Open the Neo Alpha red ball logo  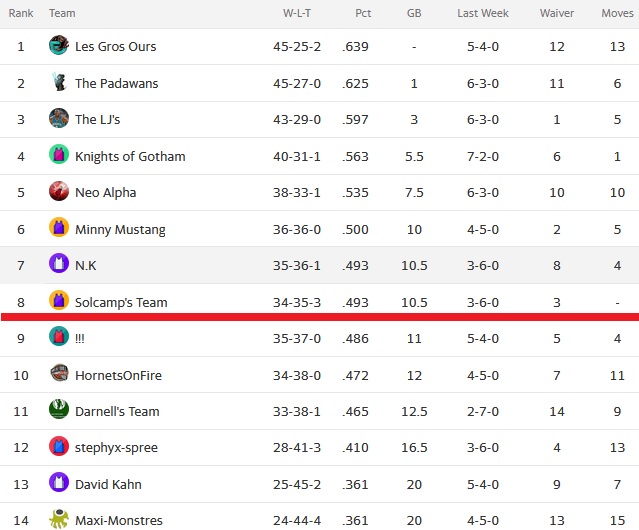tap(59, 191)
